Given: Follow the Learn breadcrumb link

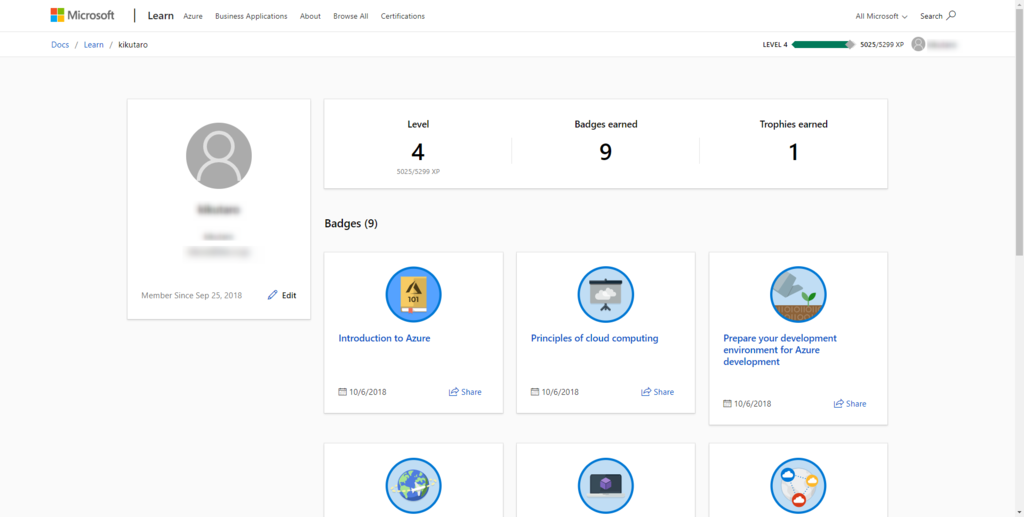Looking at the screenshot, I should (93, 44).
